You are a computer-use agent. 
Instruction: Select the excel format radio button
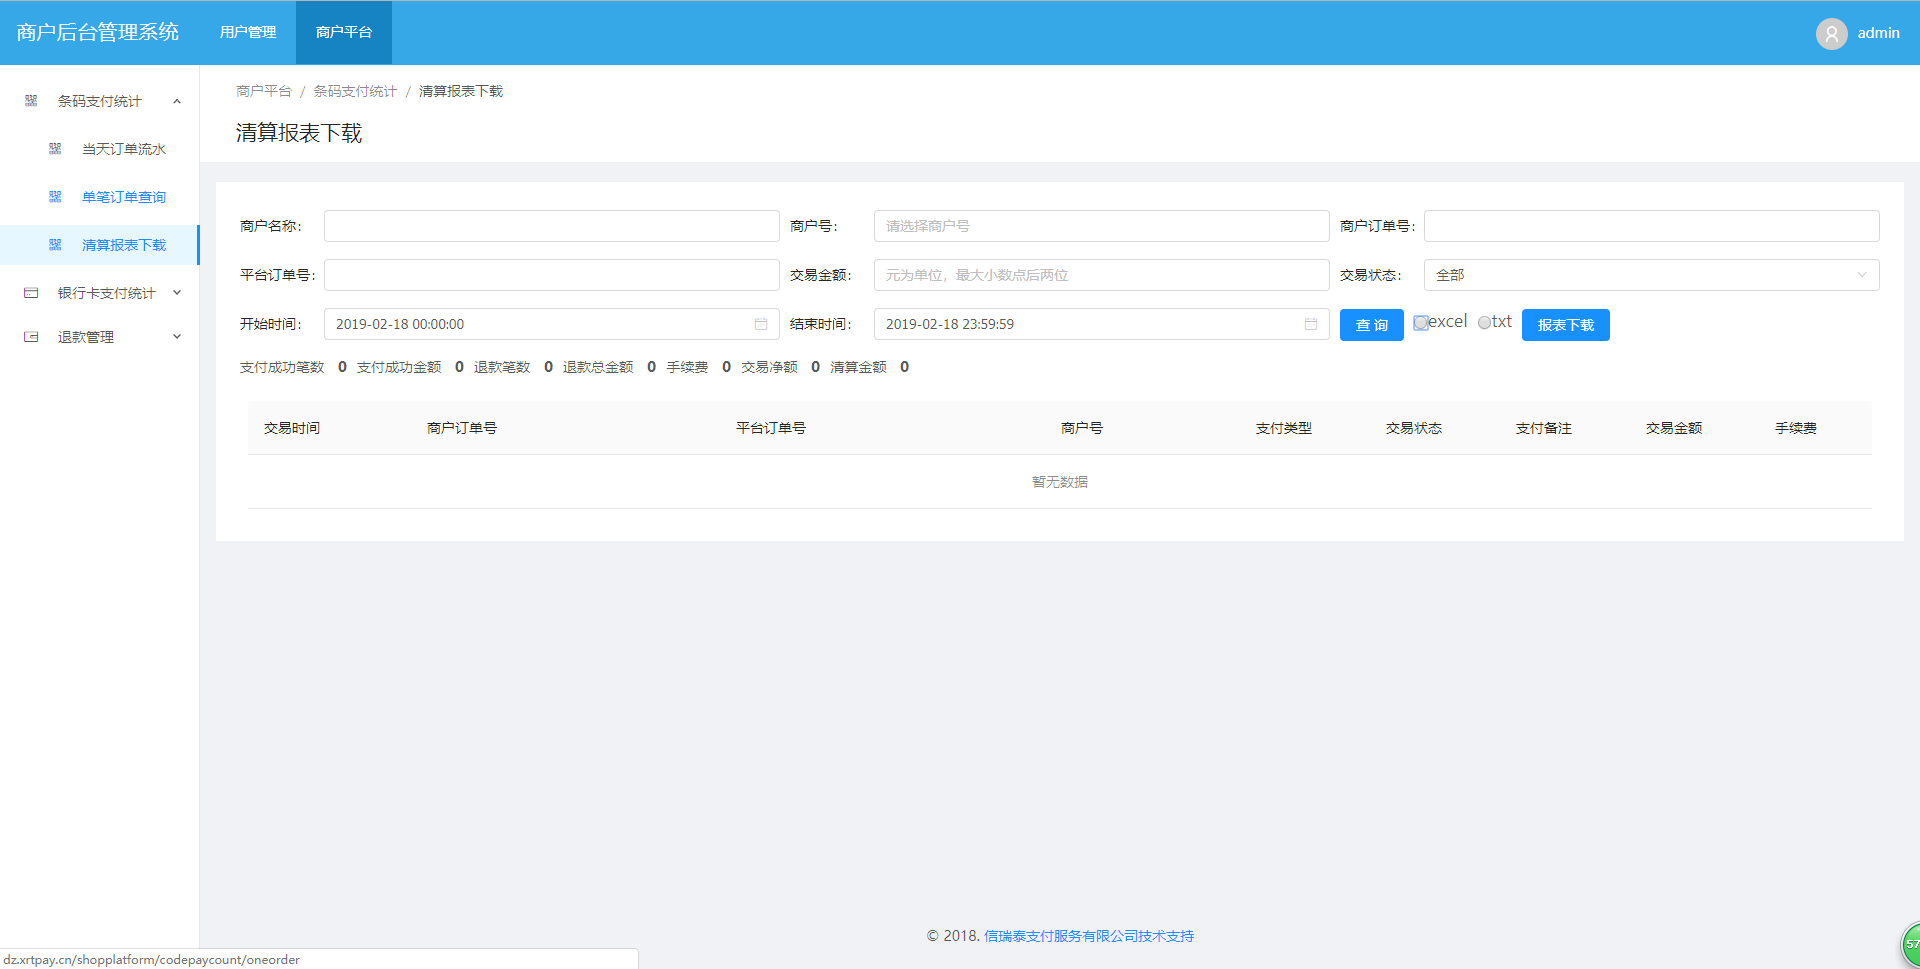coord(1421,323)
